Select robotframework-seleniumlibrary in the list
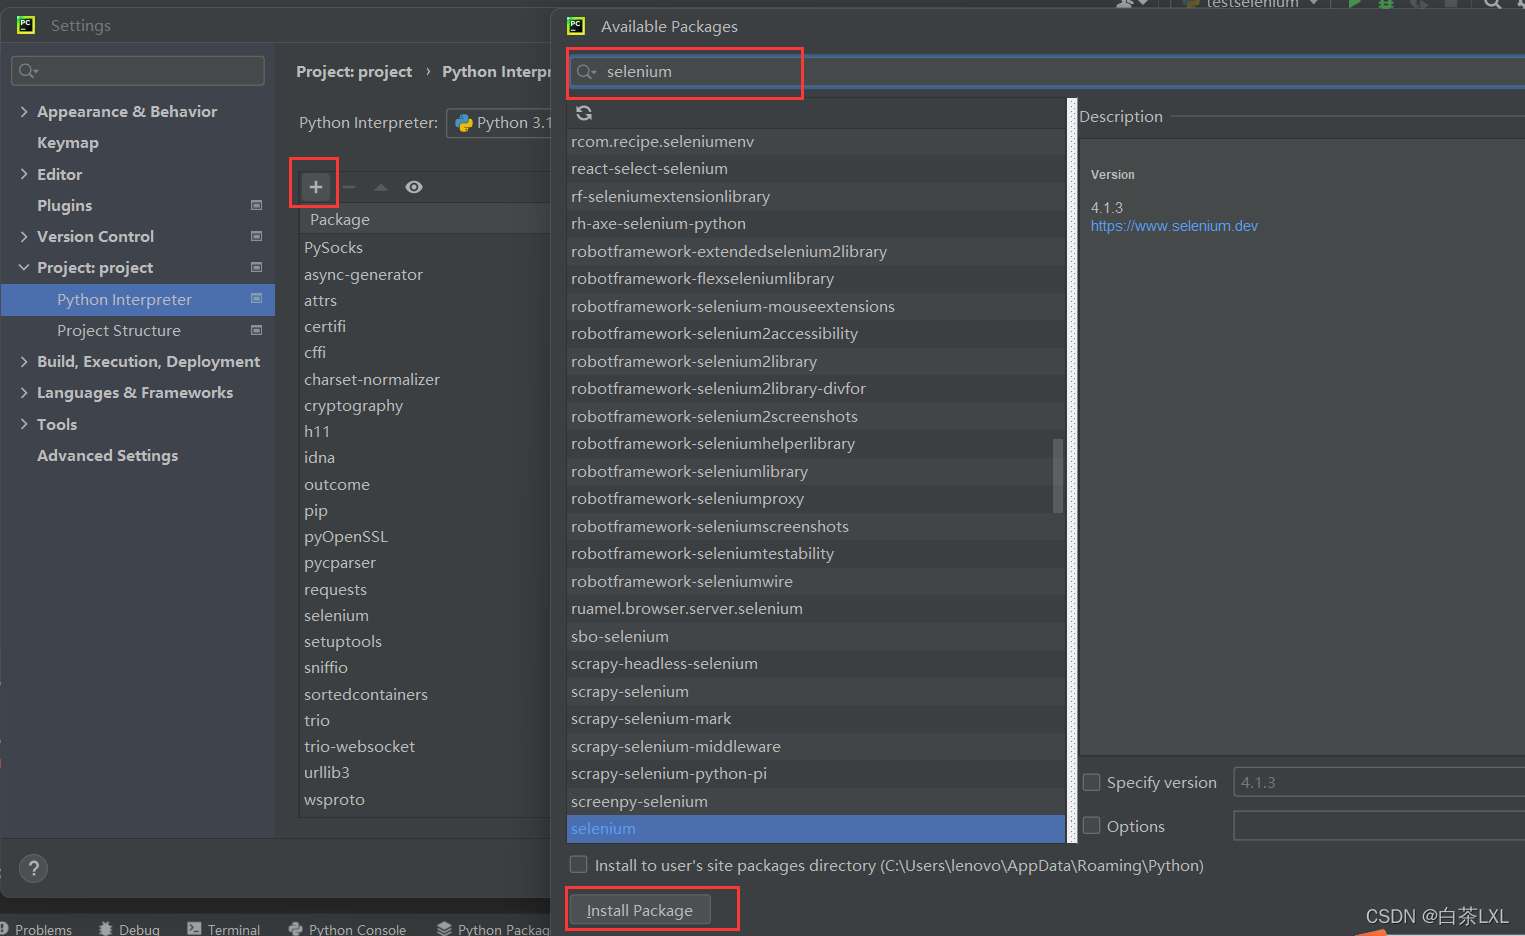Image resolution: width=1525 pixels, height=936 pixels. (816, 471)
